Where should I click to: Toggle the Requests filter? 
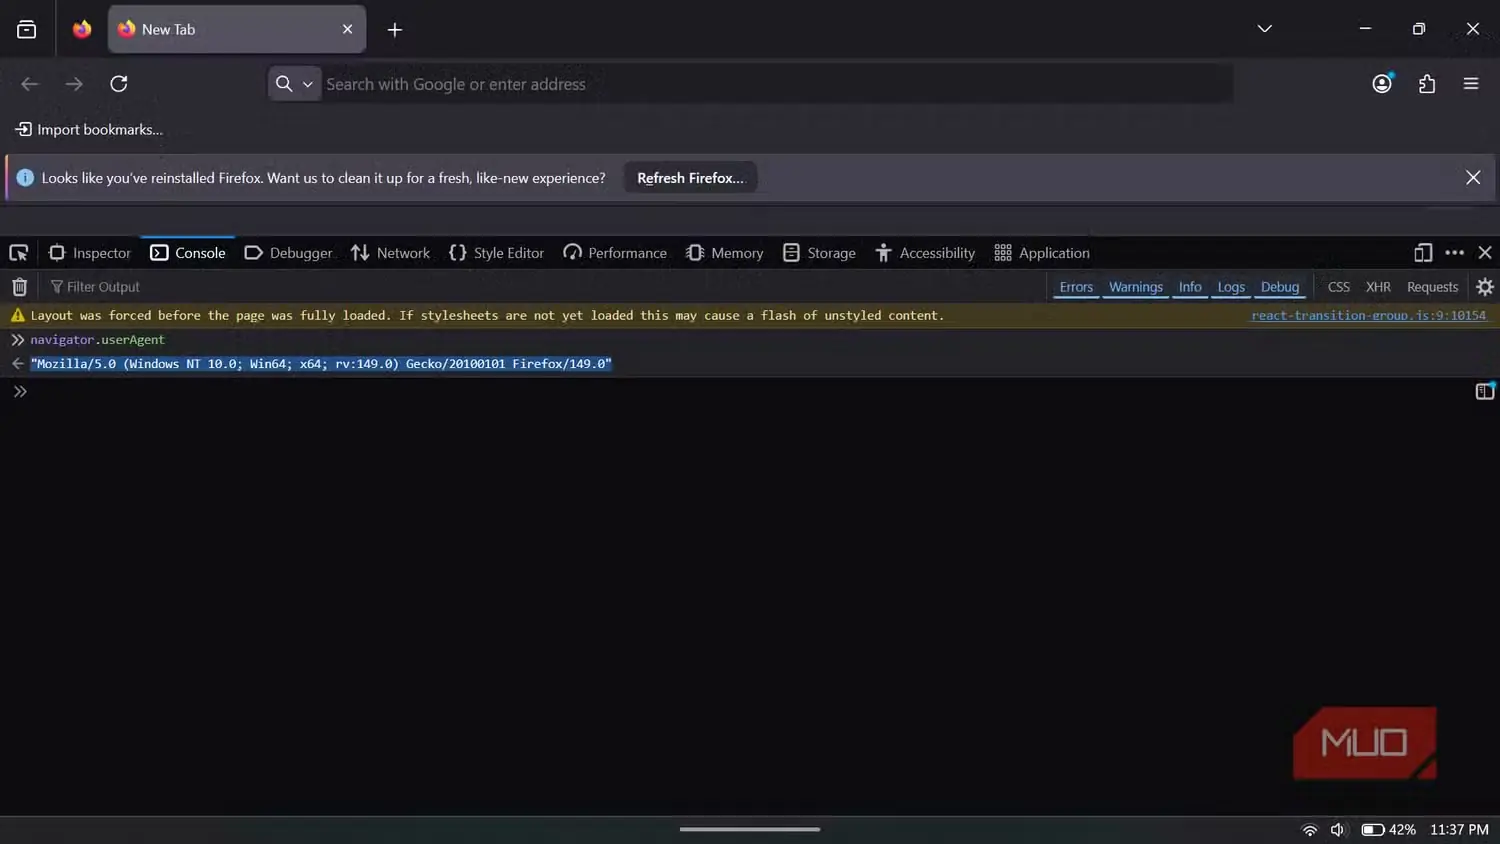1432,287
